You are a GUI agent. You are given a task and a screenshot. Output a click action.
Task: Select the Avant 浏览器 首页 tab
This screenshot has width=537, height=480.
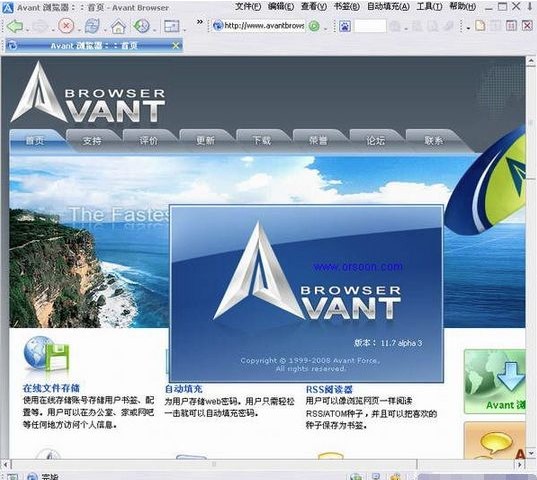pyautogui.click(x=94, y=45)
